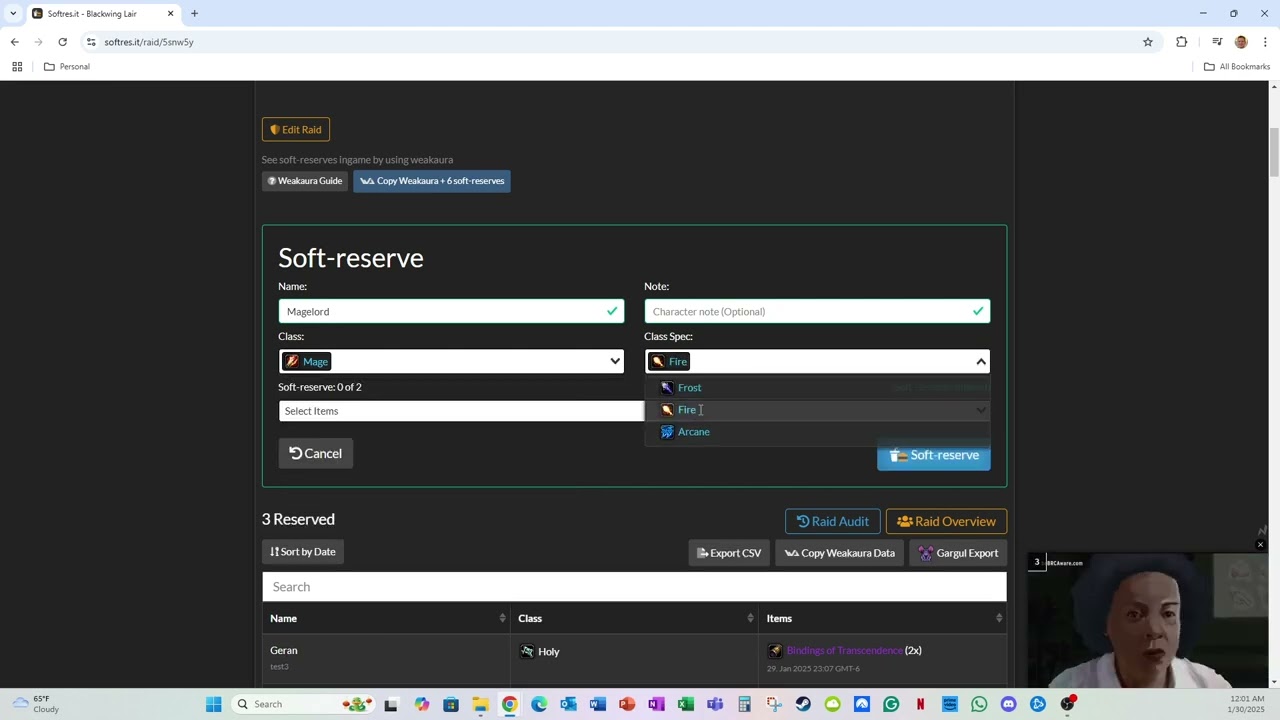Sort reserves by date
The image size is (1280, 720).
point(303,552)
